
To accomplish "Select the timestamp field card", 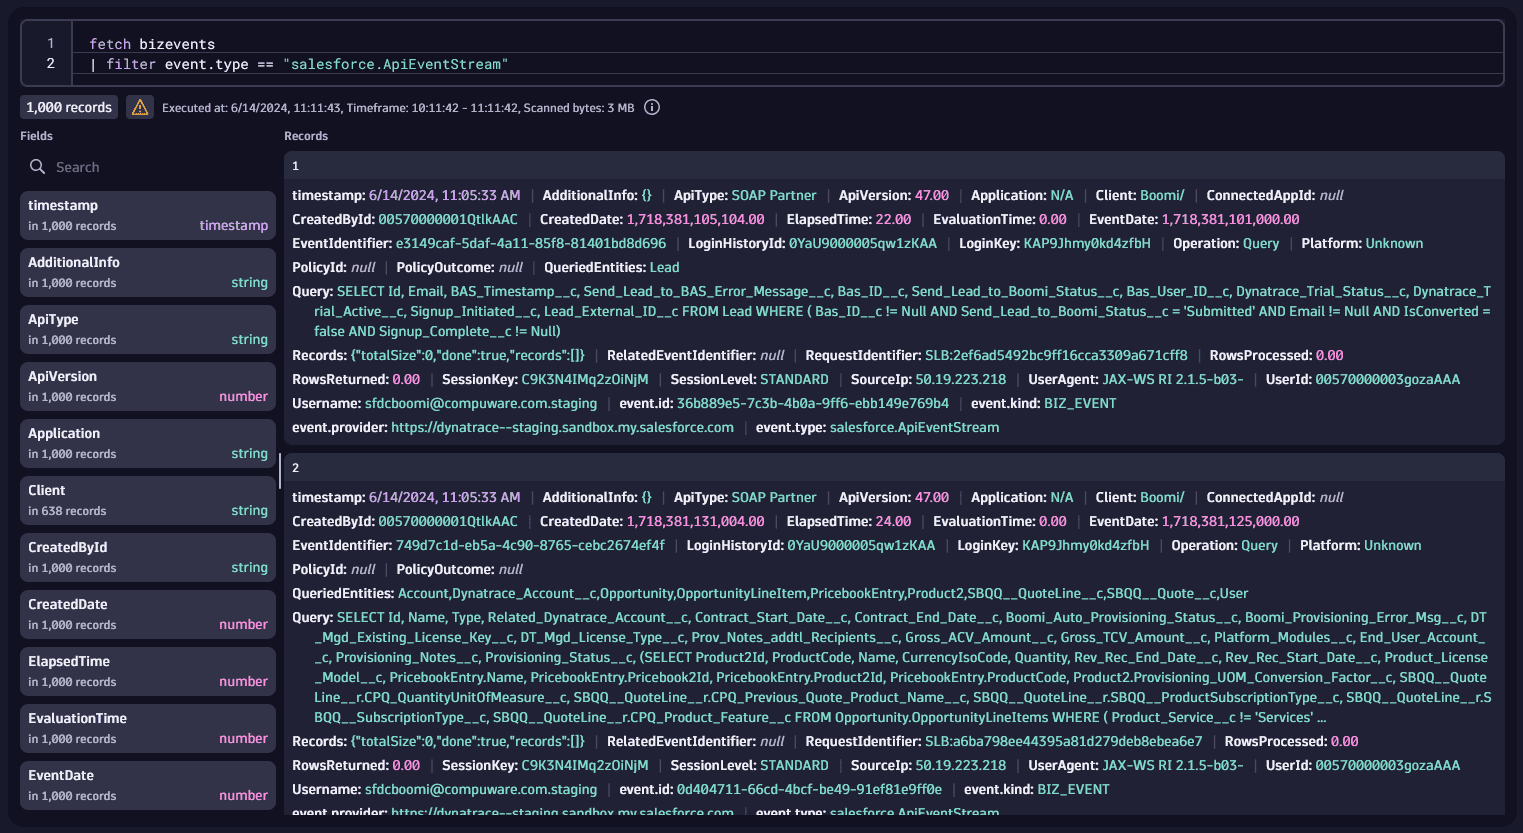I will coord(148,215).
